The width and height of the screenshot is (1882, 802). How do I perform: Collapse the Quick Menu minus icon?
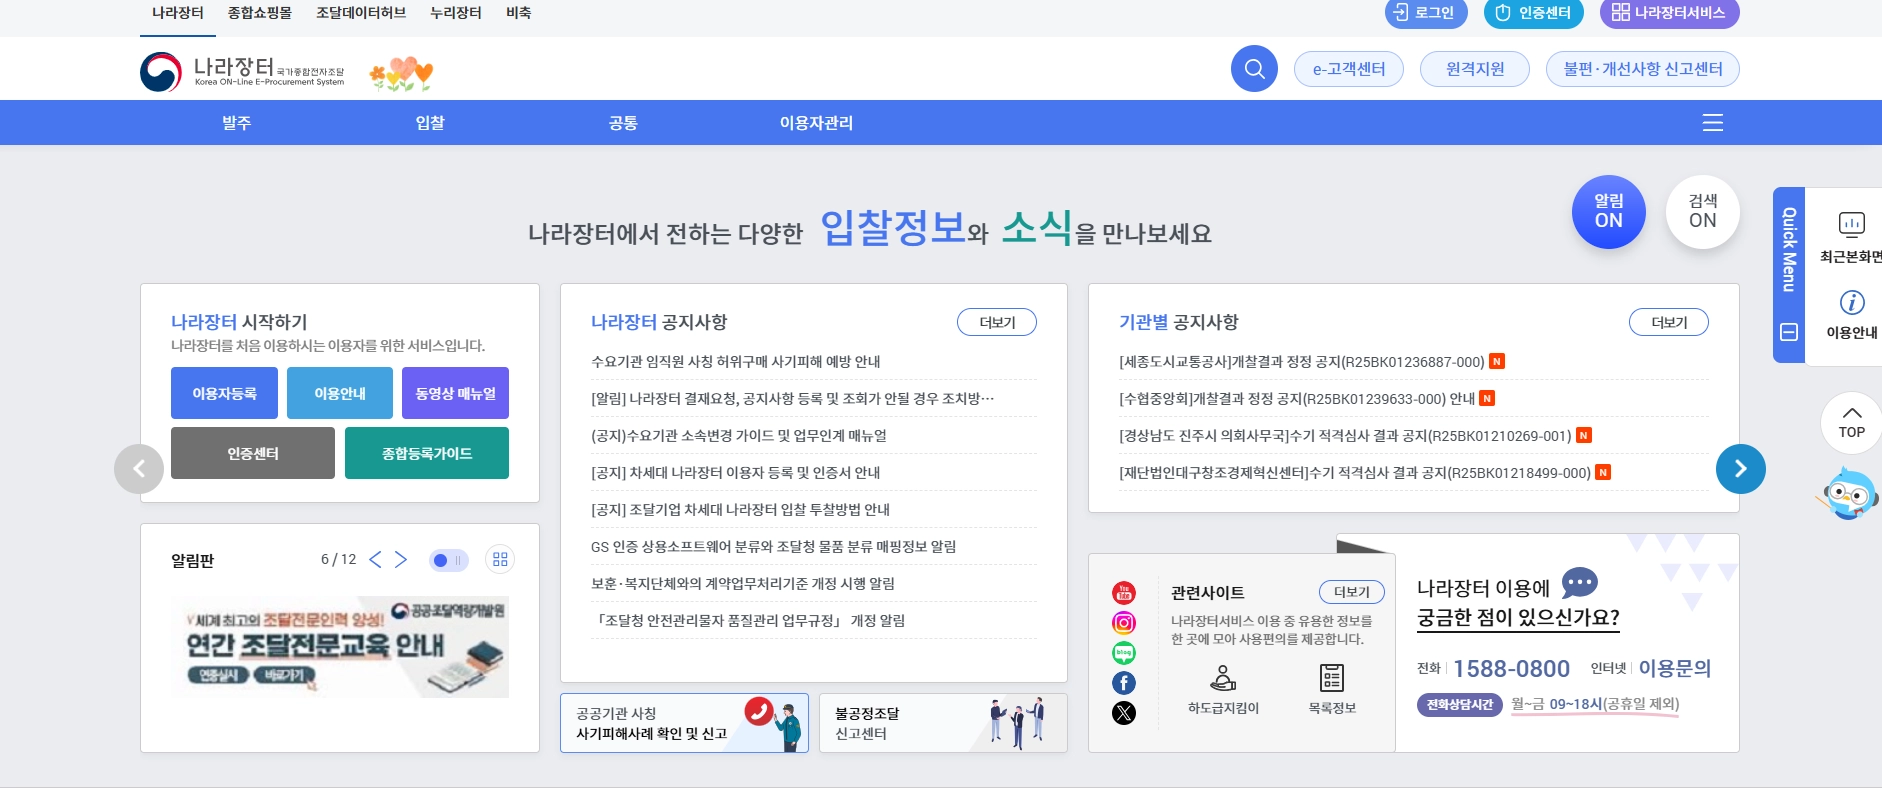coord(1789,332)
